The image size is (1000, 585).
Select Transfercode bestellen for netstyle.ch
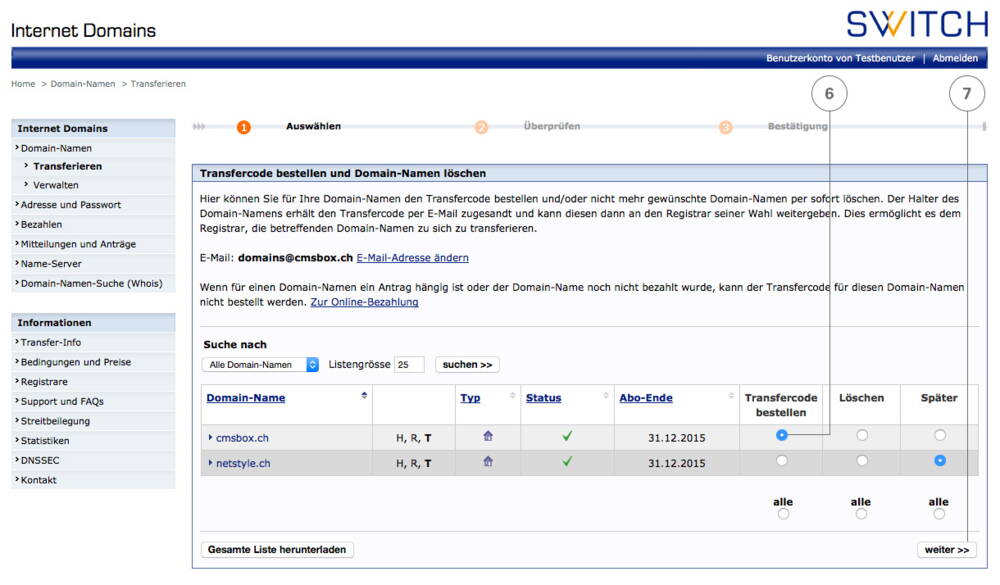coord(781,461)
